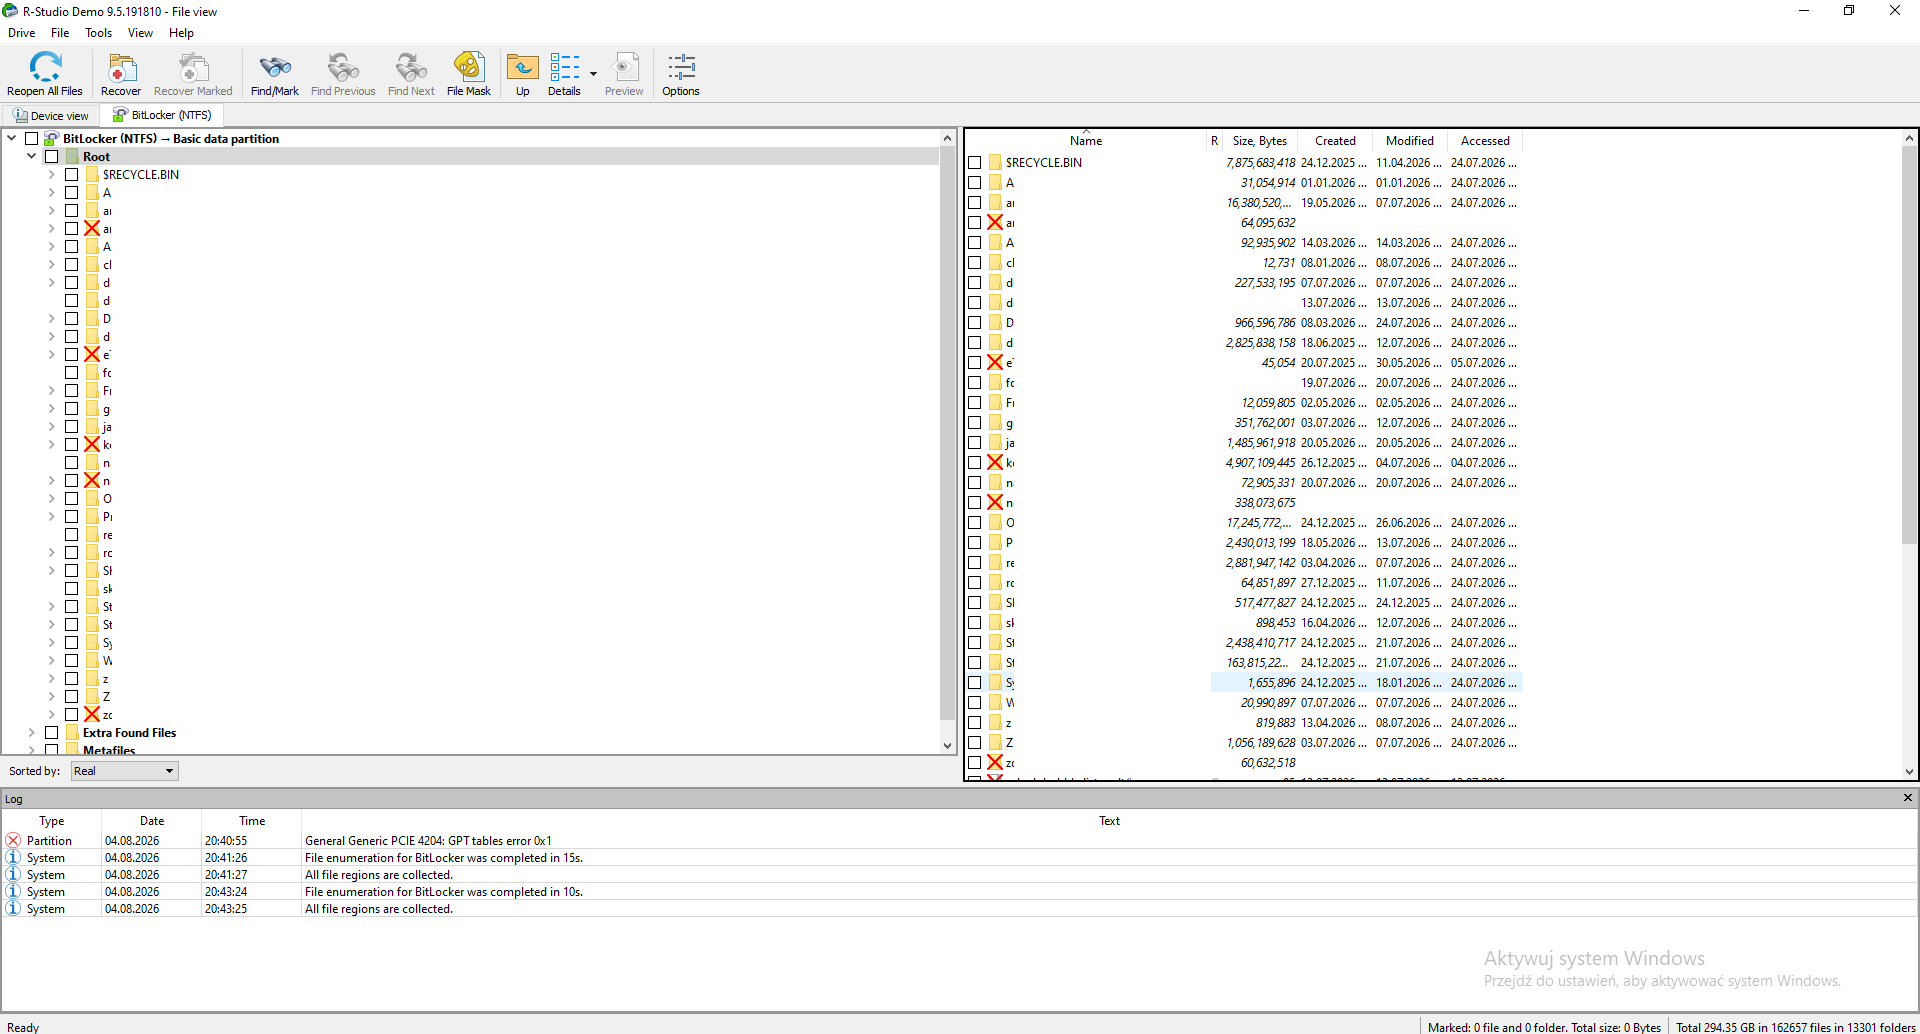Image resolution: width=1920 pixels, height=1034 pixels.
Task: Click the Root folder icon in tree
Action: (72, 156)
